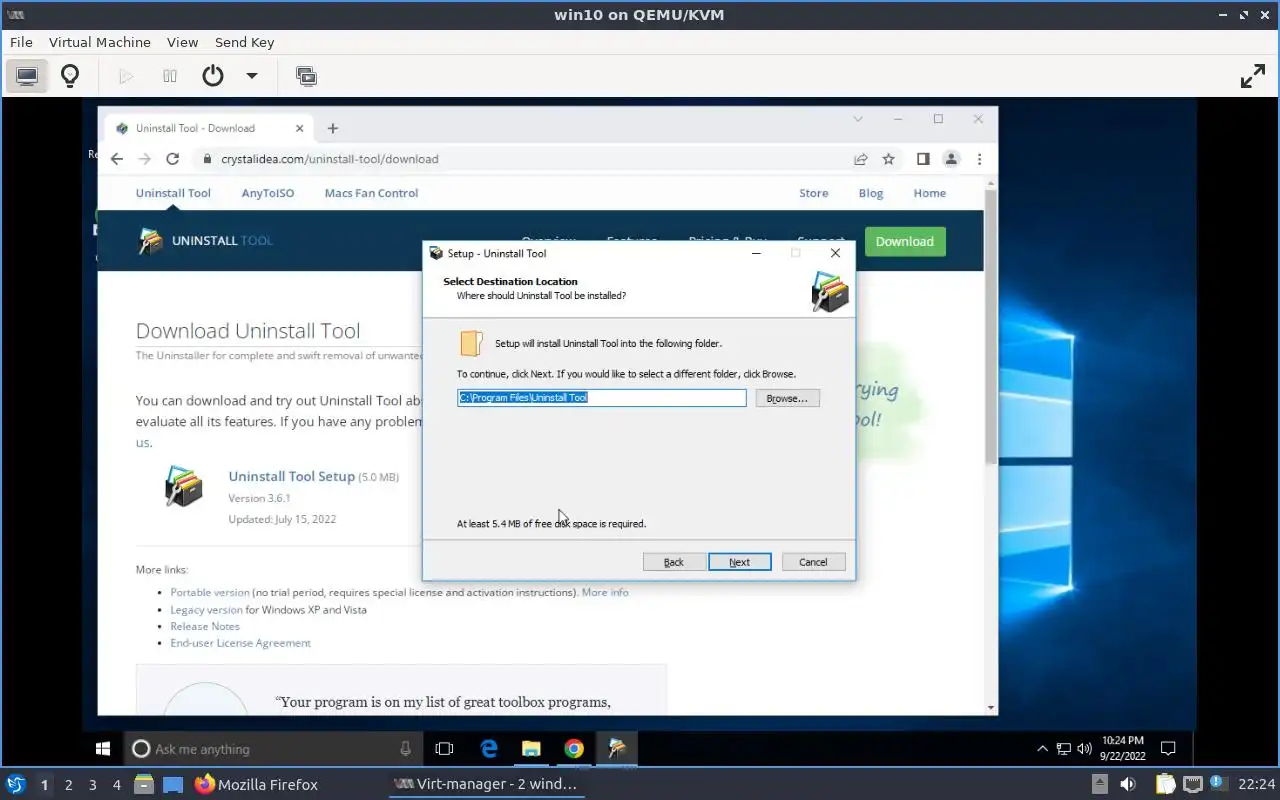Click the crystalidea.com address bar

[520, 159]
